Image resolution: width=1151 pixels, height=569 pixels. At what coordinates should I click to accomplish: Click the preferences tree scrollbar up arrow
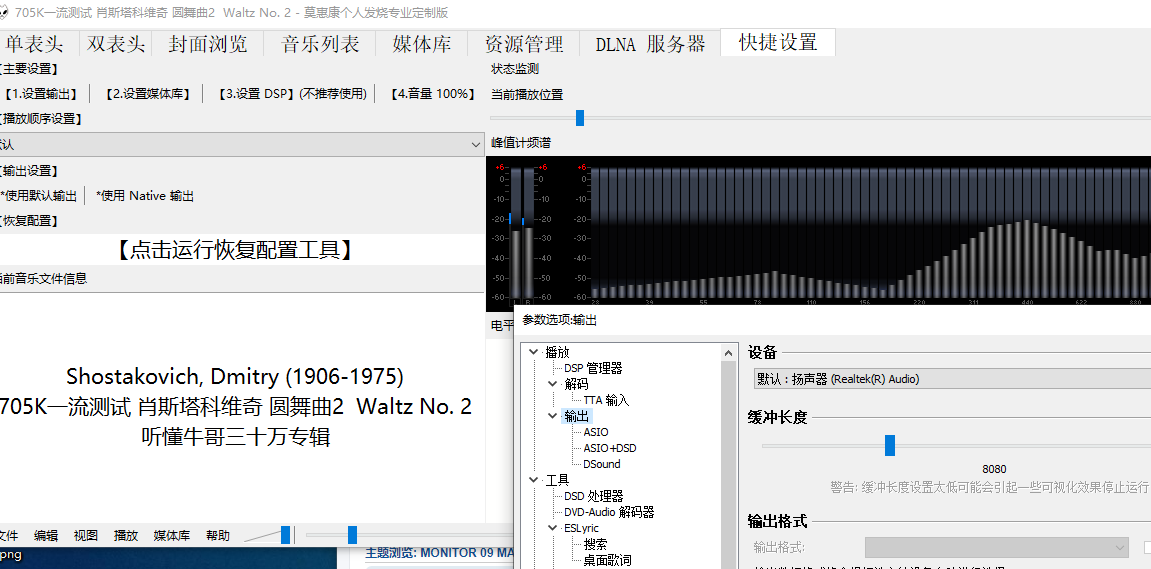tap(729, 353)
